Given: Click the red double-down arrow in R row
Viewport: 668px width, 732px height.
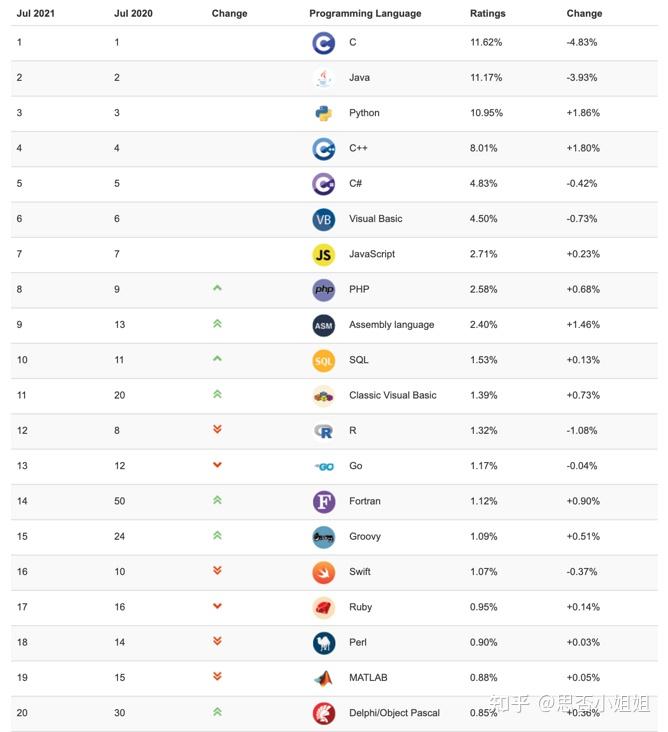Looking at the screenshot, I should click(x=217, y=430).
